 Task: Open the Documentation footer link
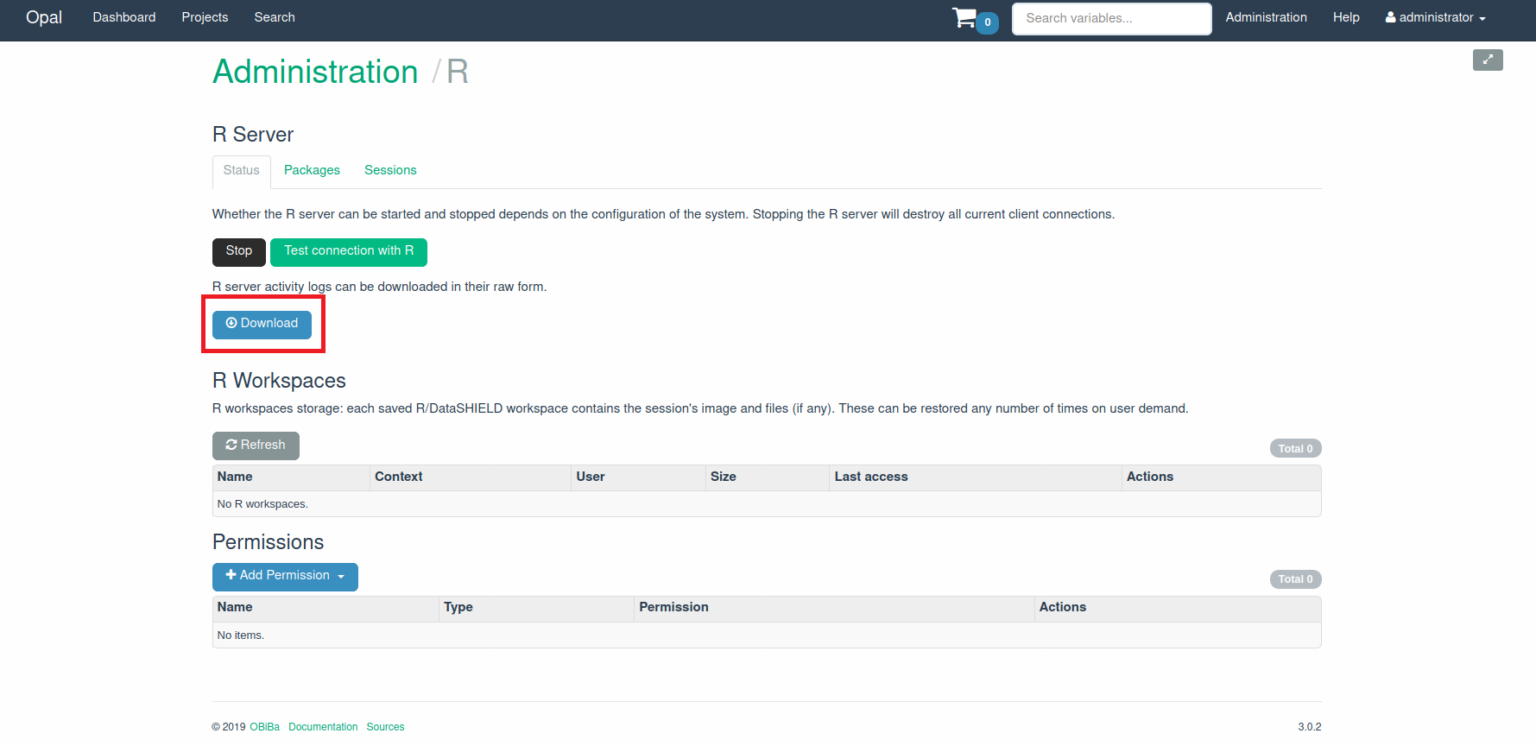[323, 727]
